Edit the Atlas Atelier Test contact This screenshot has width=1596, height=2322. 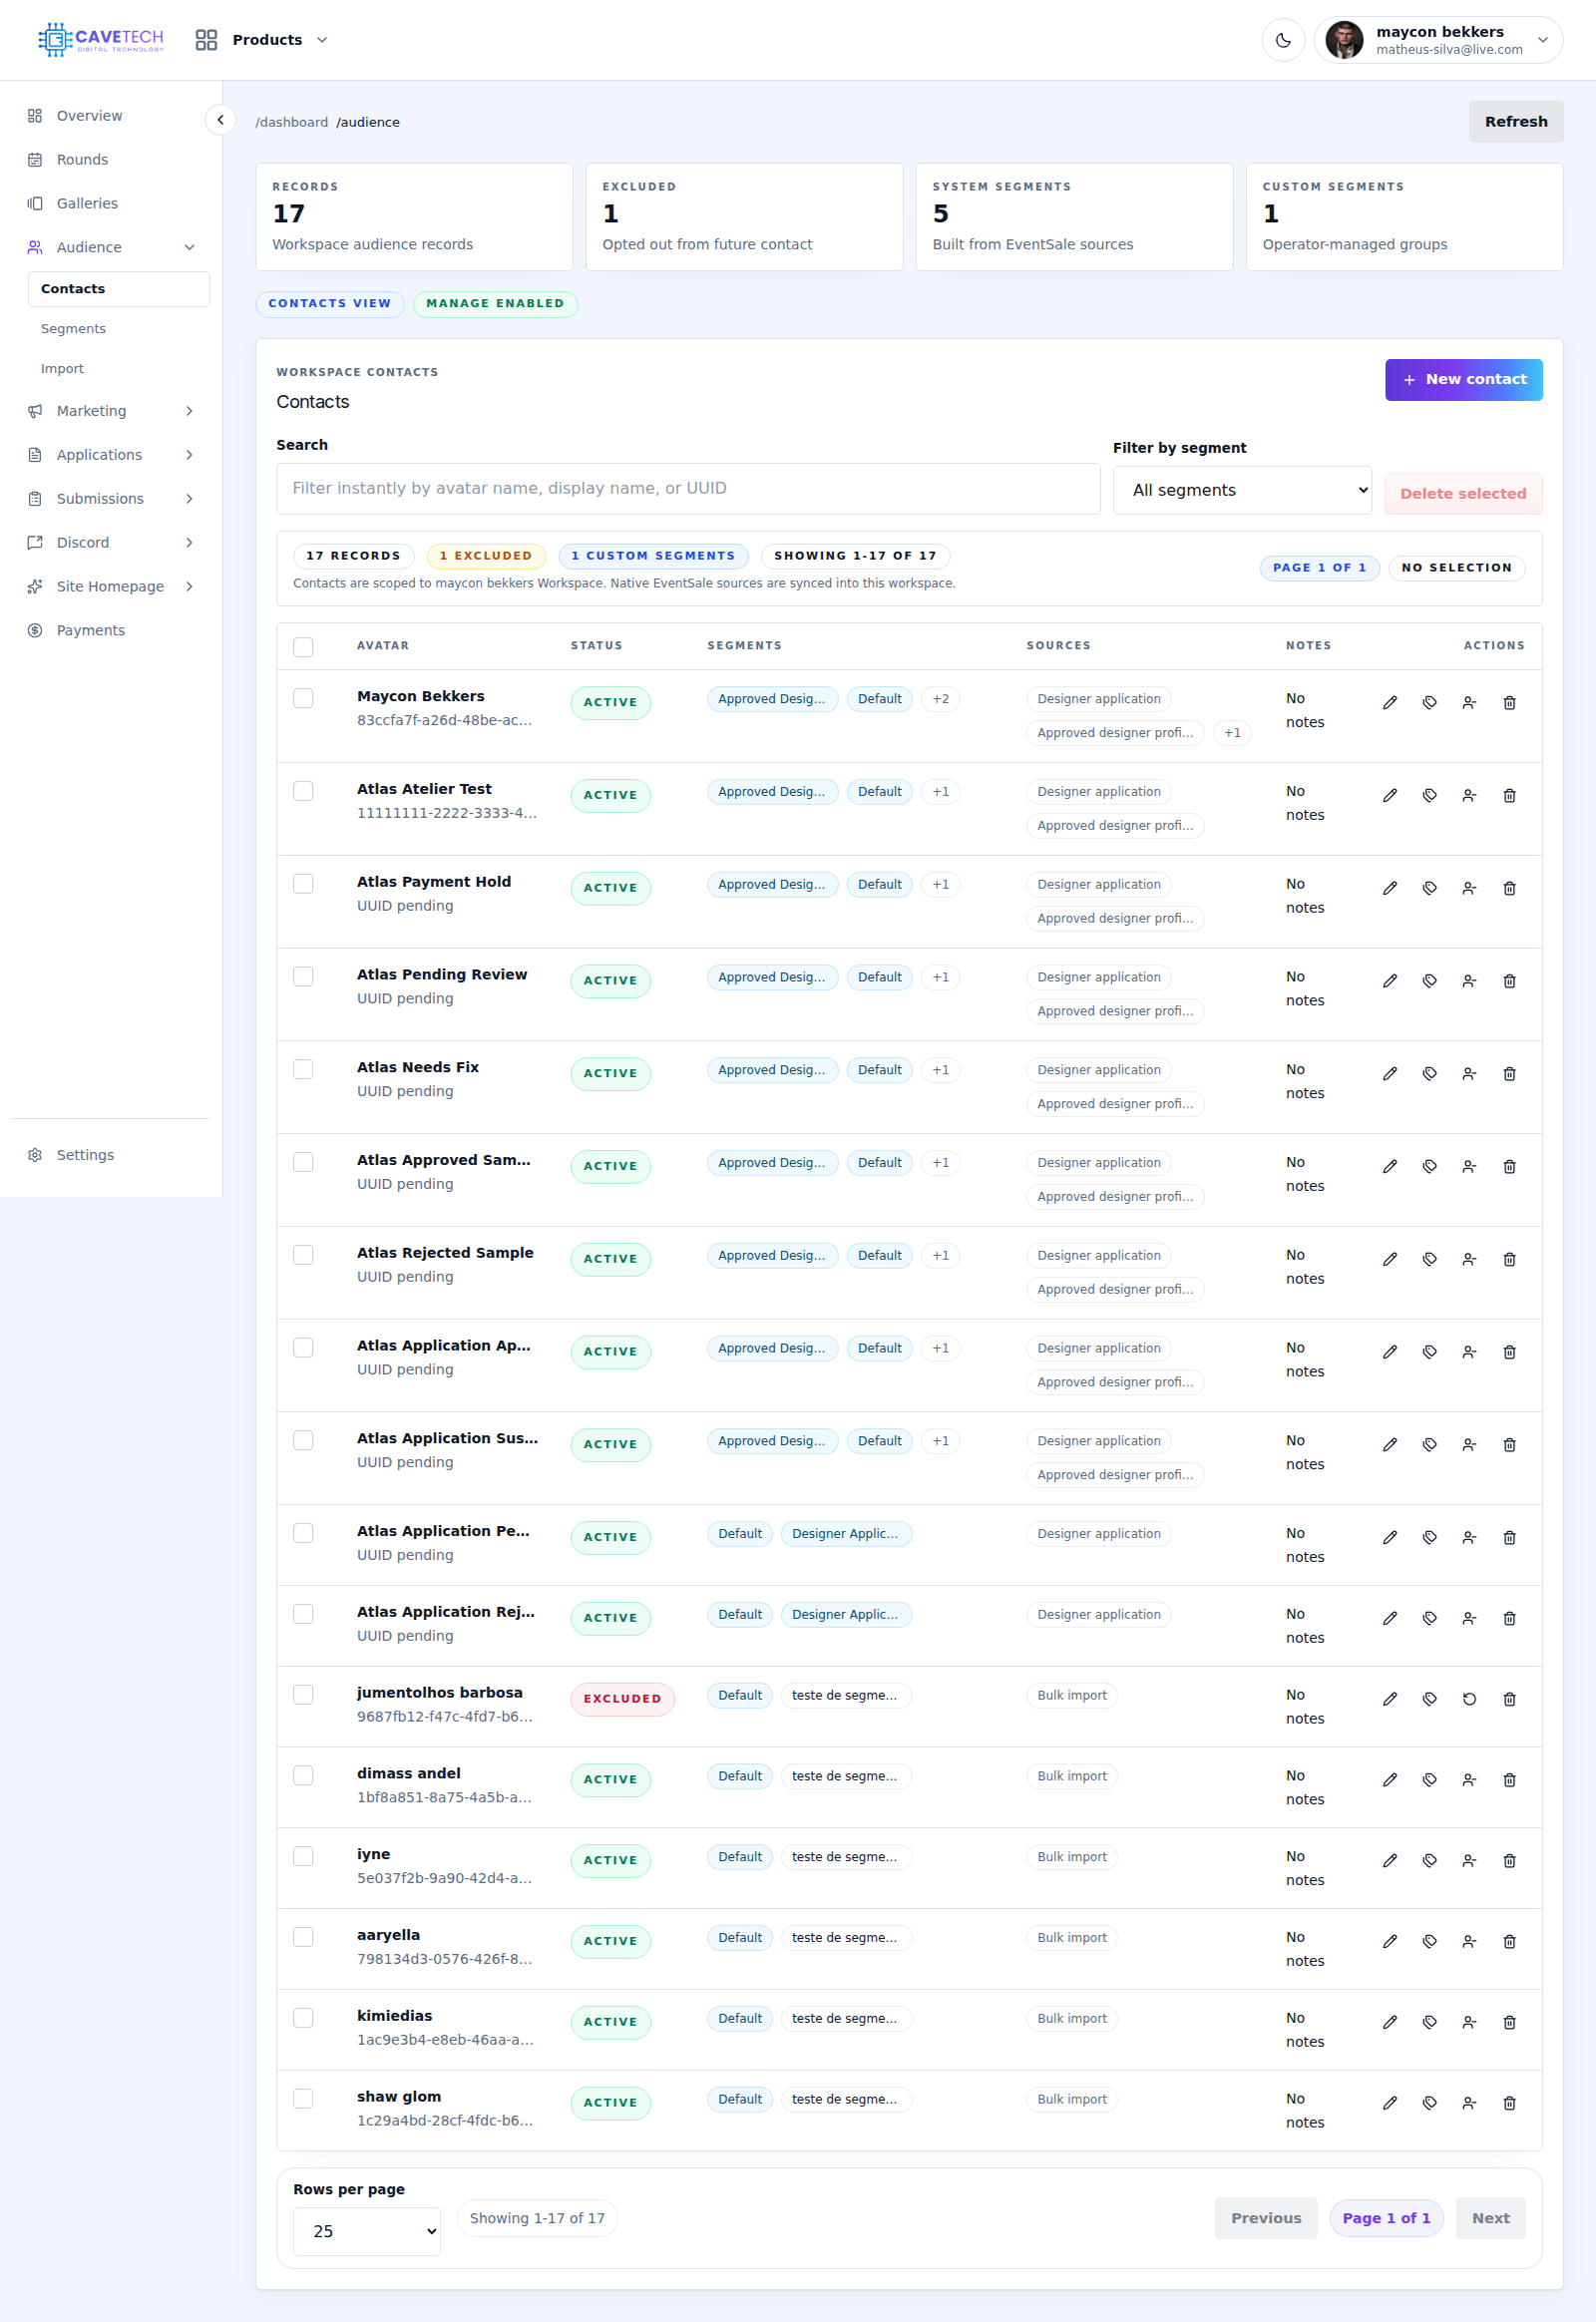(x=1390, y=796)
